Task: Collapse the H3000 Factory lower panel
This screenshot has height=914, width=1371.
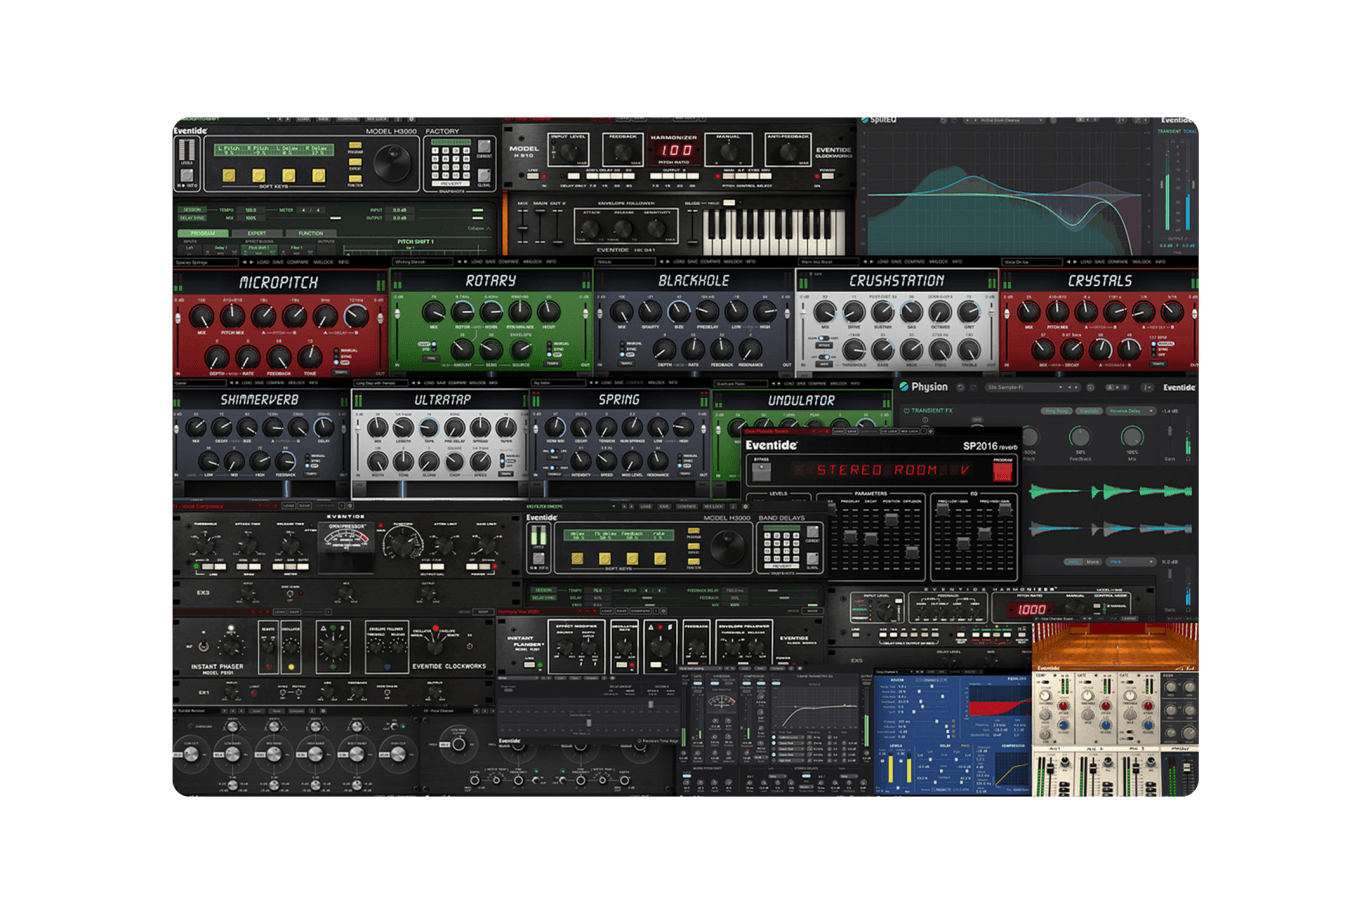Action: coord(479,228)
